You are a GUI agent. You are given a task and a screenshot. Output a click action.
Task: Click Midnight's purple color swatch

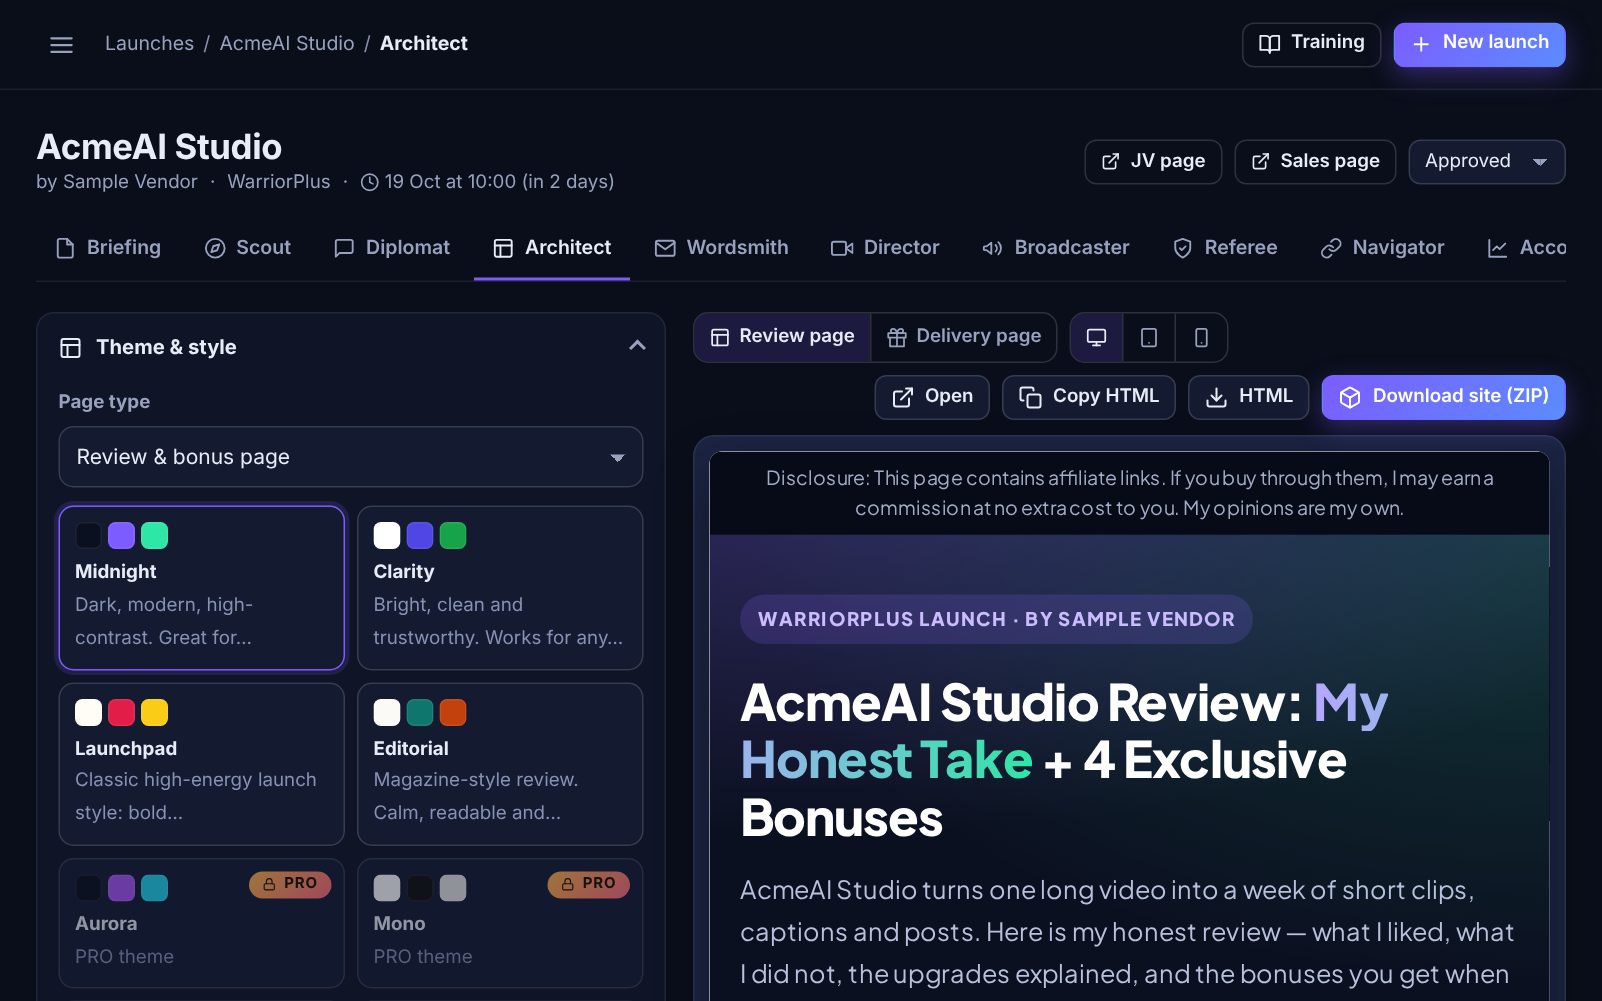coord(121,536)
